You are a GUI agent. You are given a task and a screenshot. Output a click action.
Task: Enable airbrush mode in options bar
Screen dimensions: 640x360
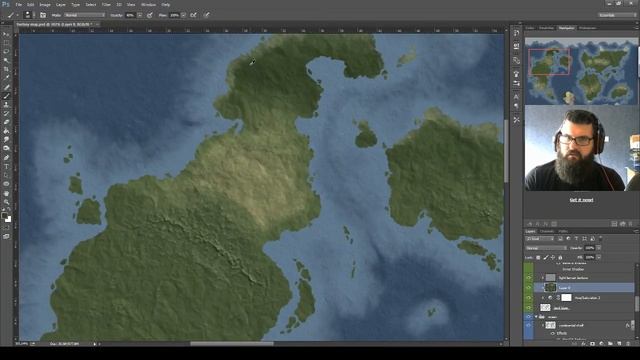(x=193, y=15)
